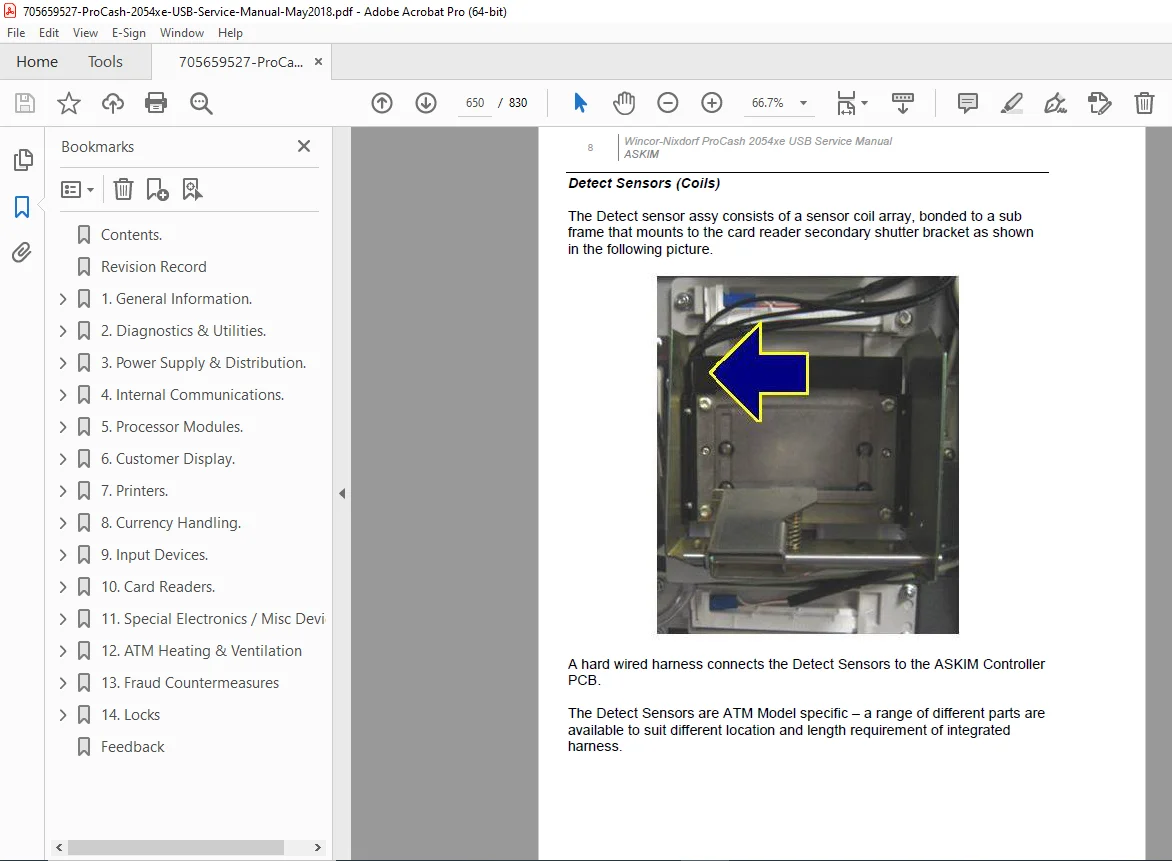Screen dimensions: 1172x861
Task: Click the trash delete icon in toolbar
Action: (x=1144, y=103)
